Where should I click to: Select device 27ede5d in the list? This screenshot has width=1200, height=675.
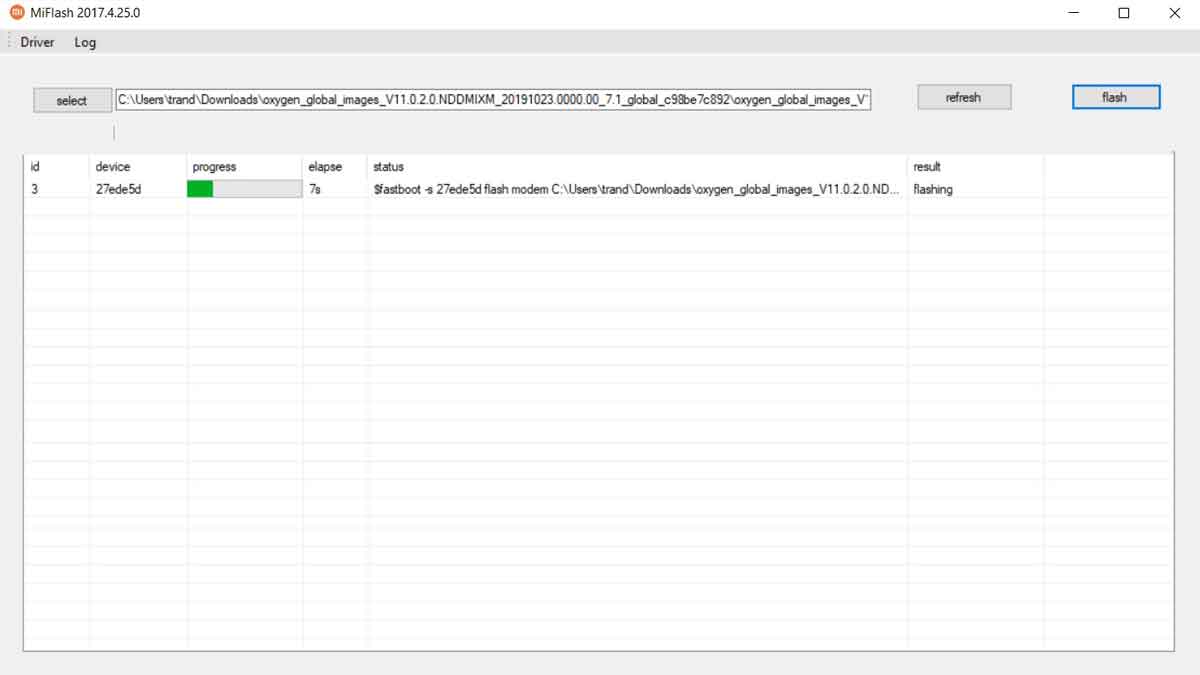[118, 189]
